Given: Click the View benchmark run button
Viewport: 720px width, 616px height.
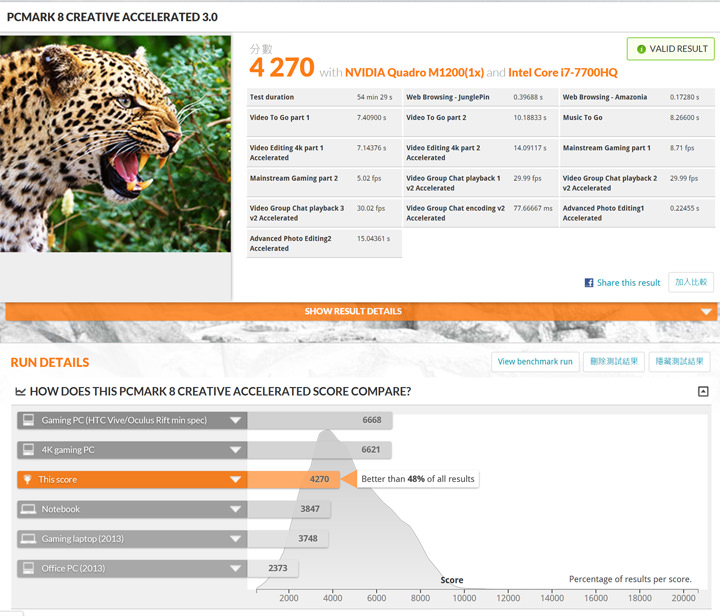Looking at the screenshot, I should (535, 362).
